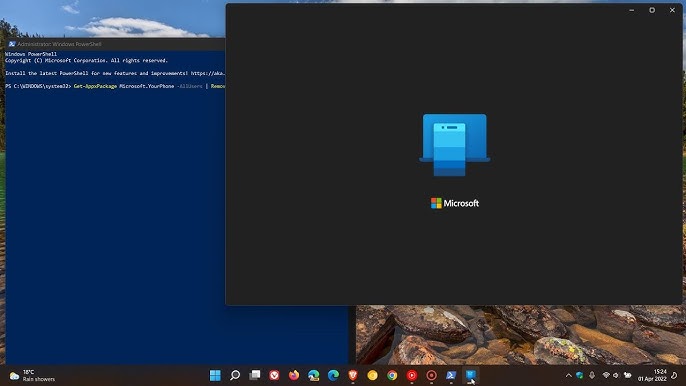Viewport: 686px width, 386px height.
Task: Select the Administrator: Windows PowerShell title bar
Action: [x=116, y=44]
